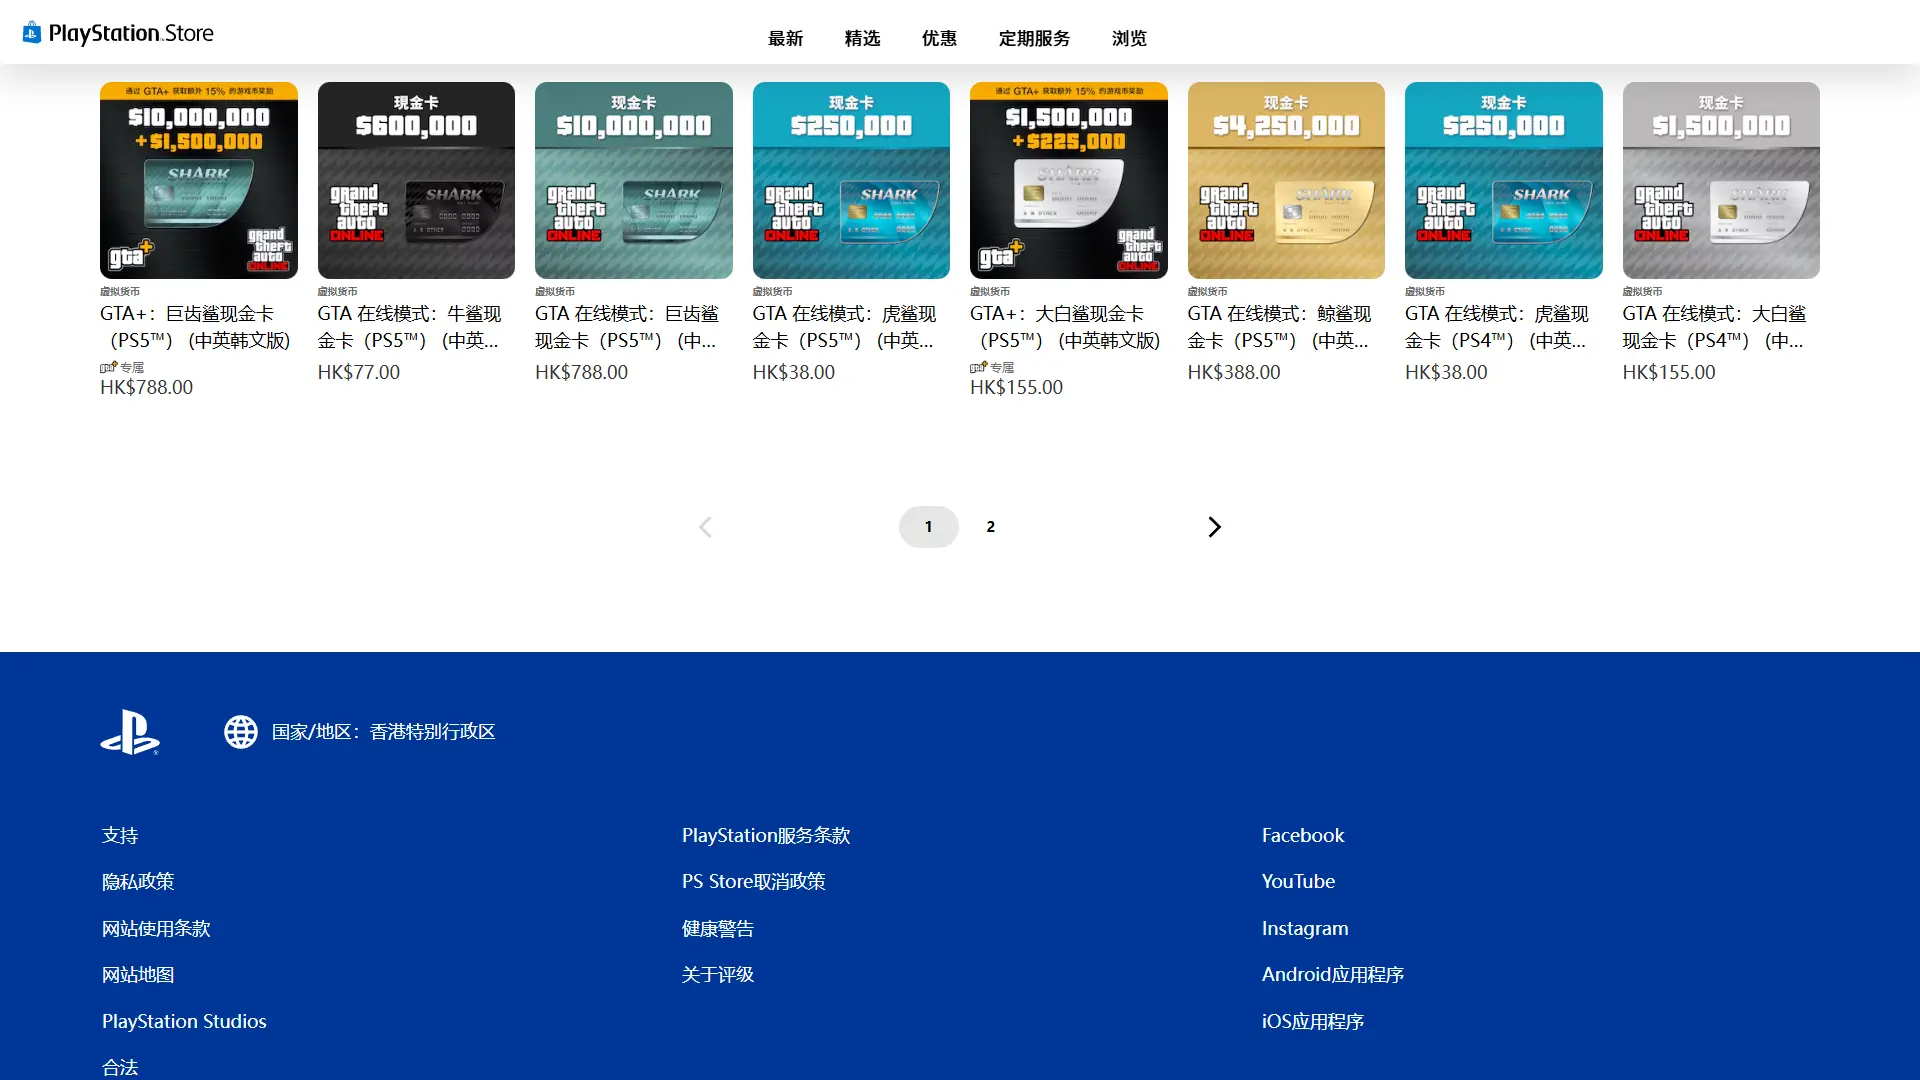The image size is (1920, 1080).
Task: Open the 最新 menu in top navigation
Action: click(x=785, y=38)
